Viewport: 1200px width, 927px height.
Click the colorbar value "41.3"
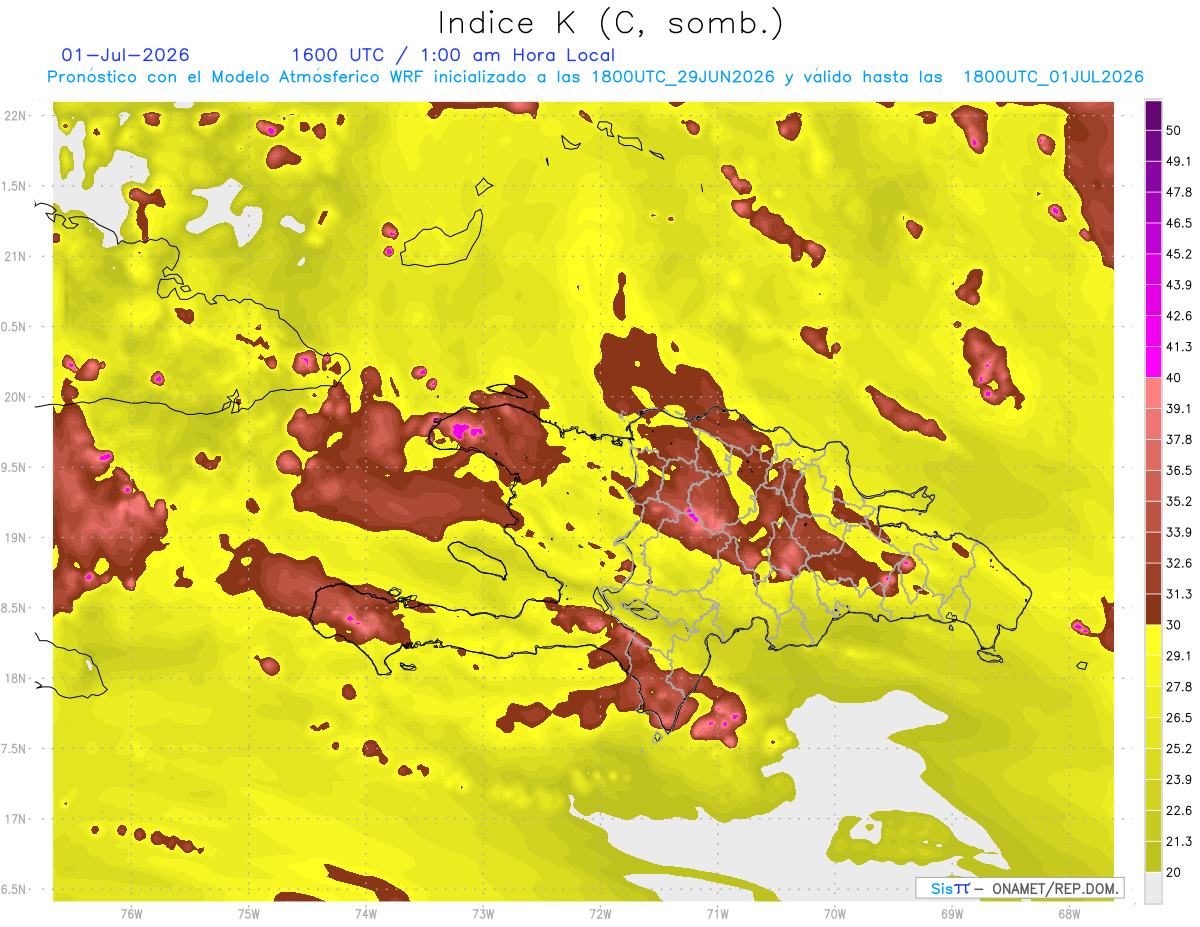1179,347
